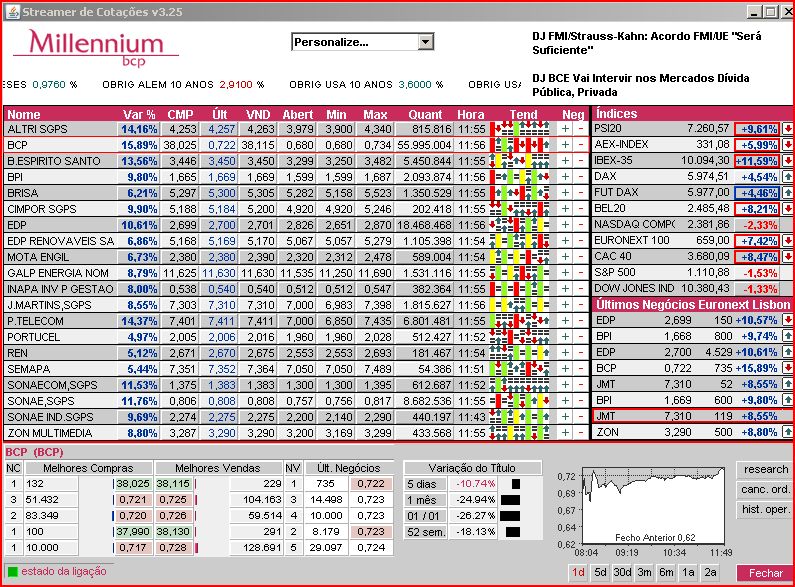Click the NASDAQ COMP index row
Viewport: 795px width, 587px height.
693,225
